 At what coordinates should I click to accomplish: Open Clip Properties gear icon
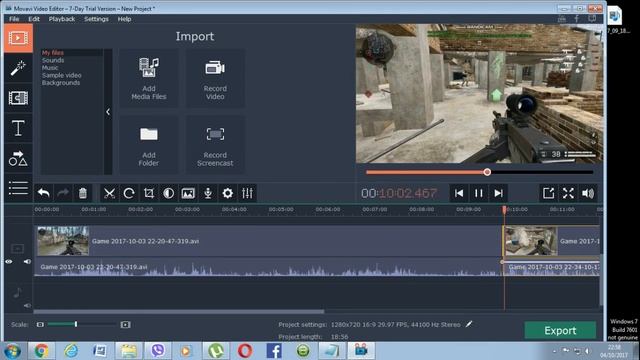click(x=227, y=193)
